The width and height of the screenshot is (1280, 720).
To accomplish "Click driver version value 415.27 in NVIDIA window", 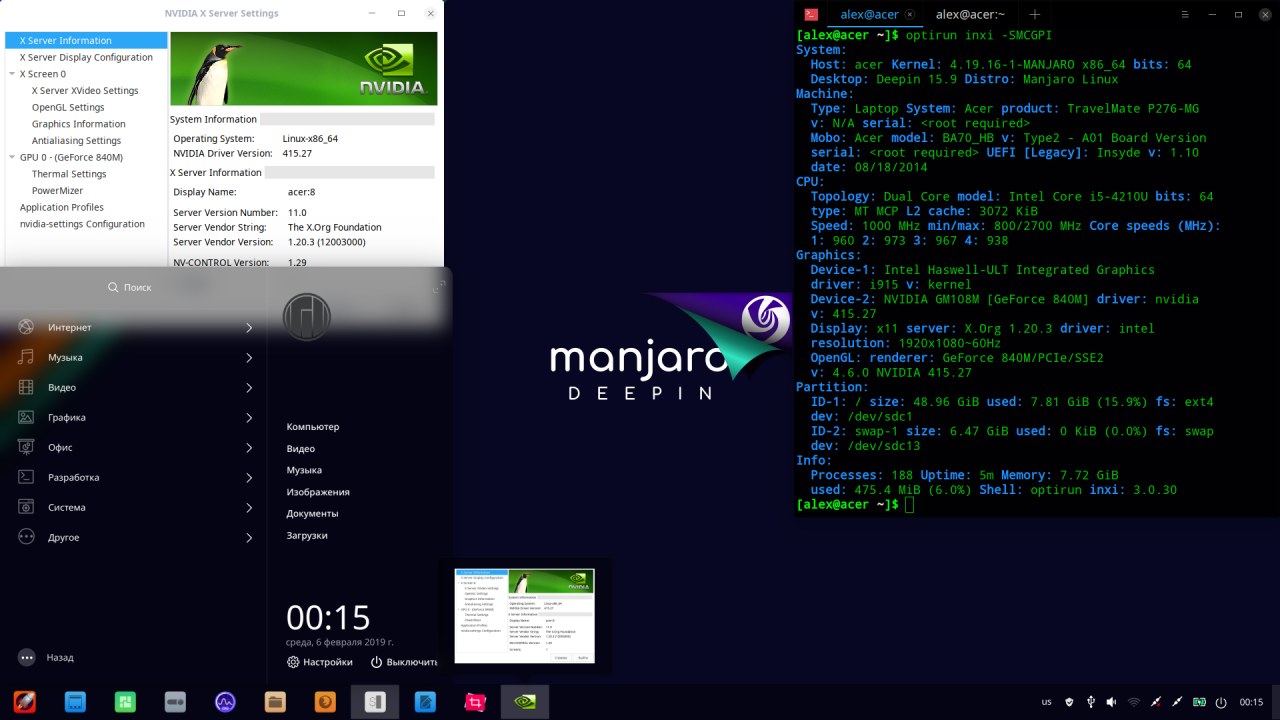I will coord(297,153).
